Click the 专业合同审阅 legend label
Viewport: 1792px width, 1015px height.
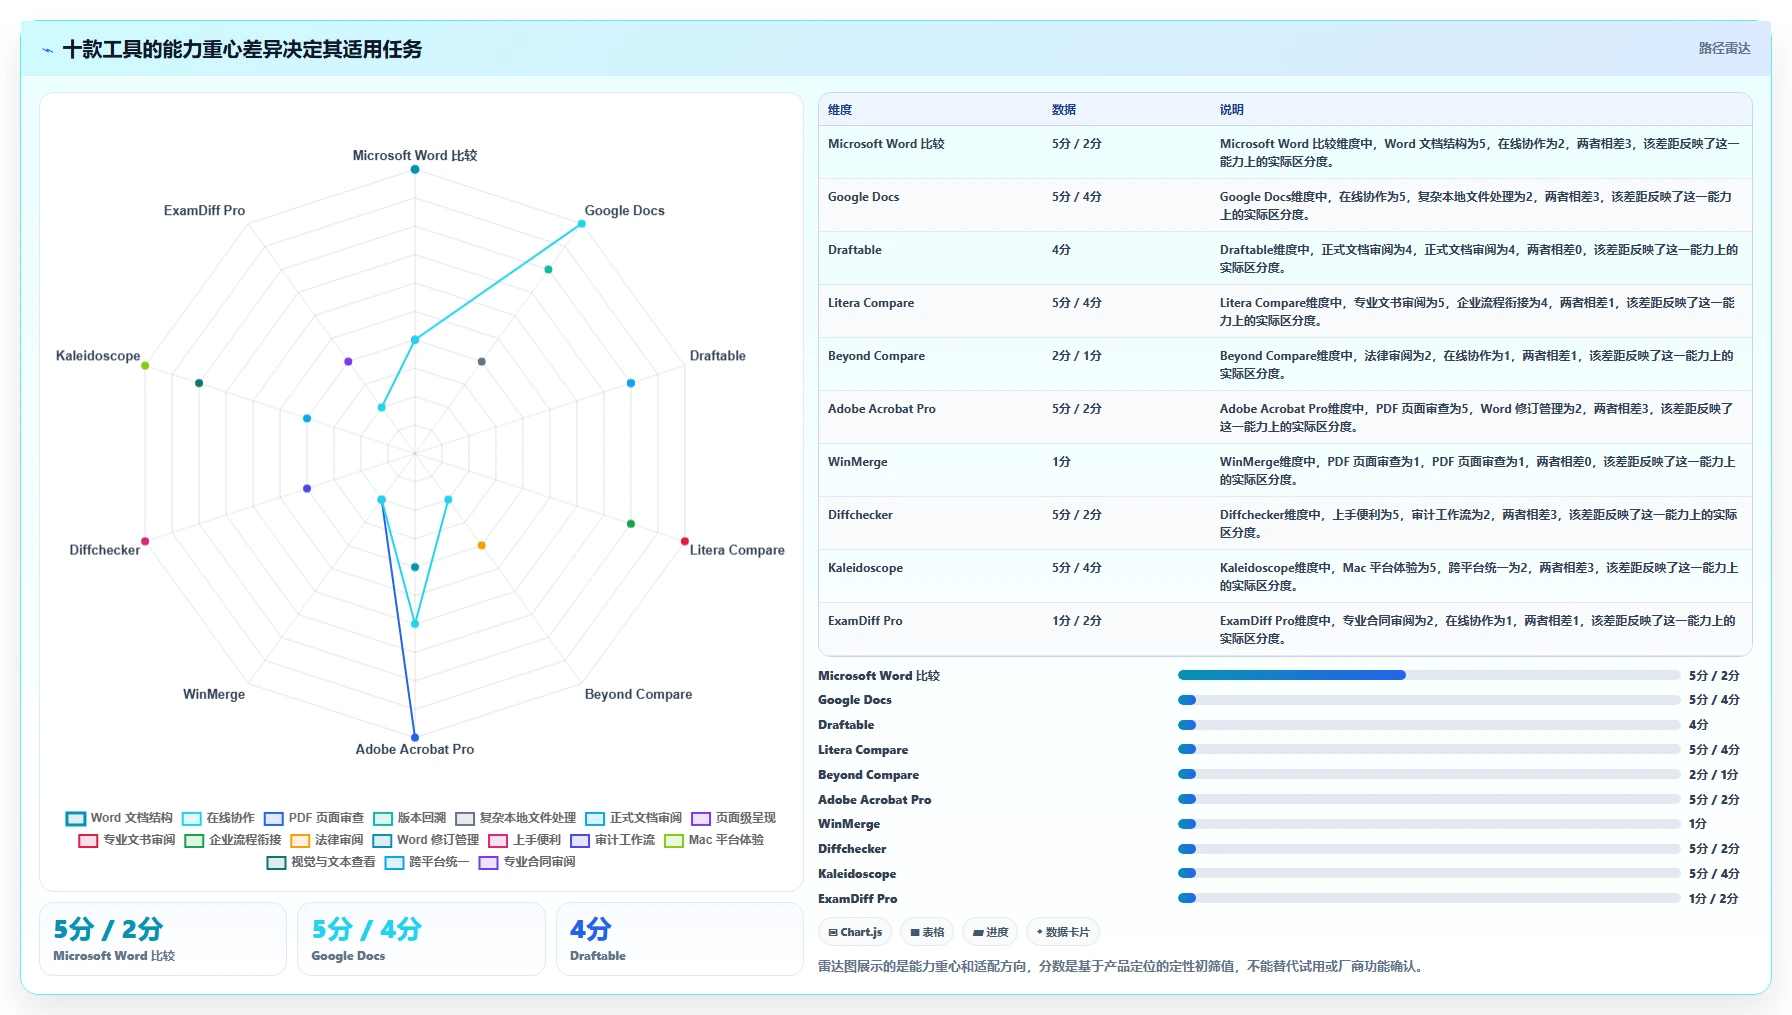click(x=539, y=862)
